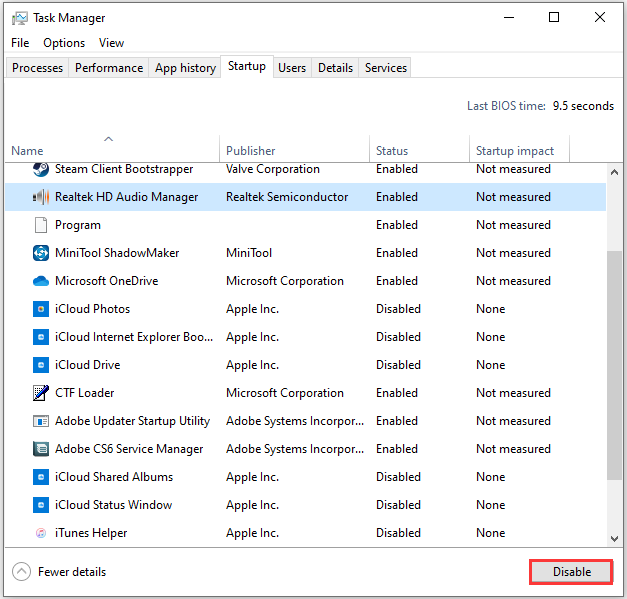Open the File menu

click(x=20, y=43)
